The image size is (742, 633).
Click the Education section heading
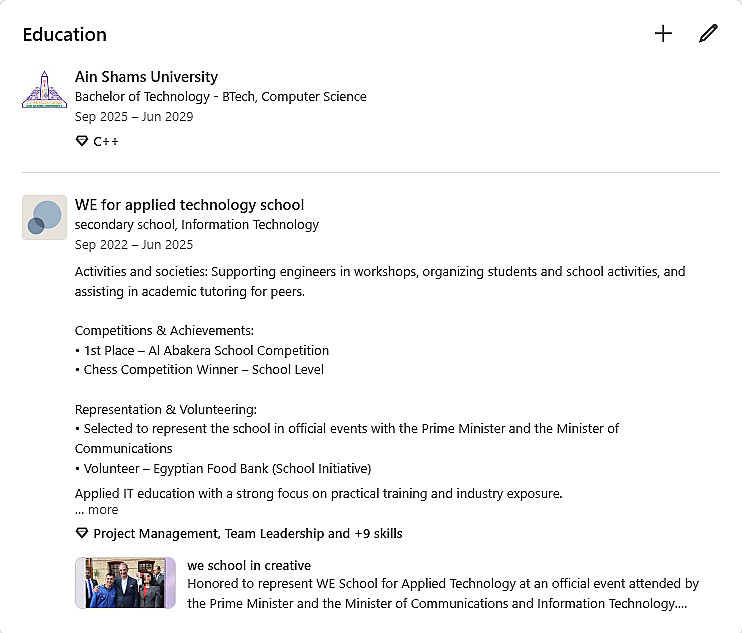coord(64,34)
